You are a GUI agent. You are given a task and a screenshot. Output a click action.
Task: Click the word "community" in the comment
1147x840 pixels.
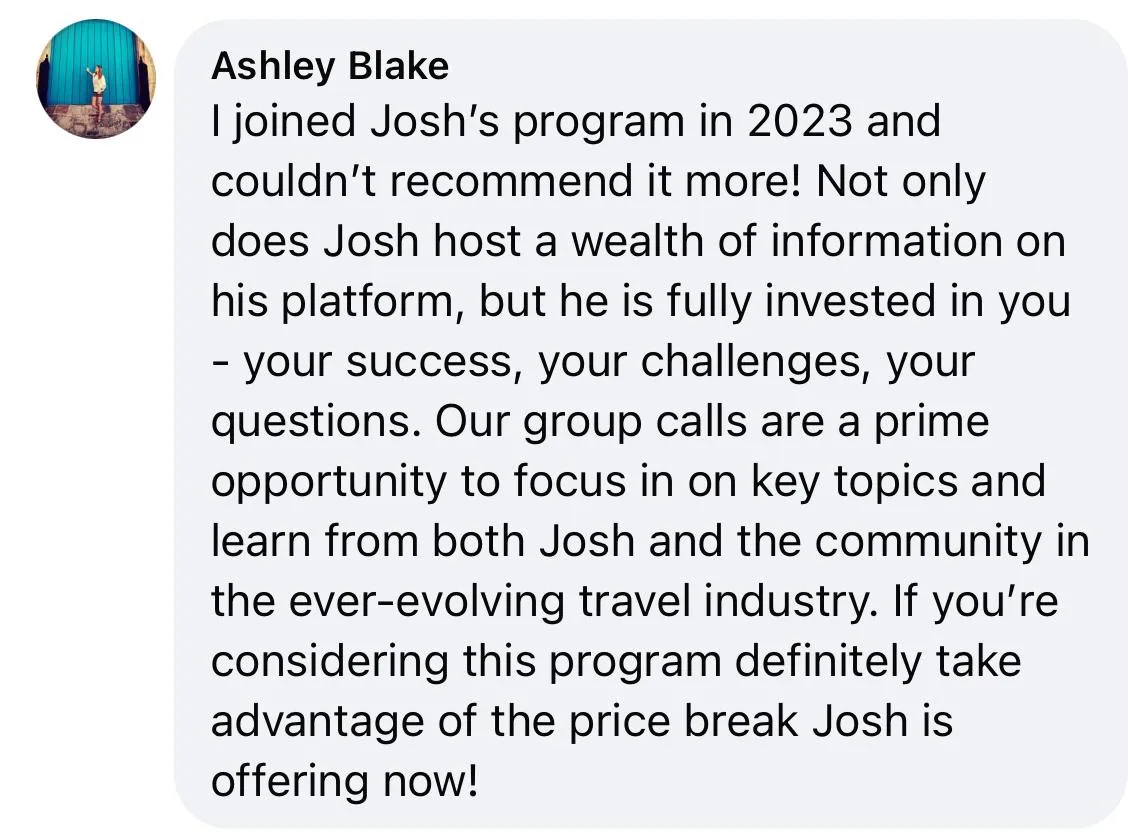point(928,542)
